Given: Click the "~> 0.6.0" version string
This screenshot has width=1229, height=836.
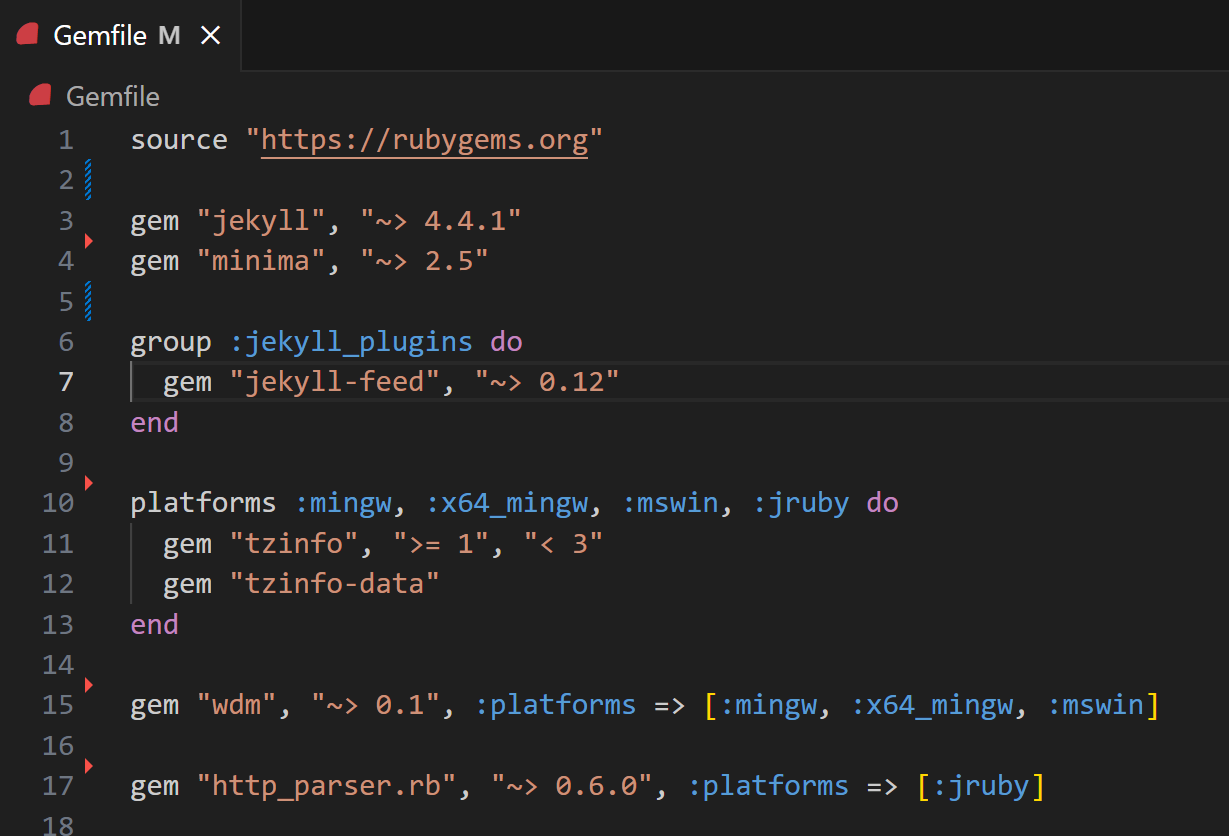Looking at the screenshot, I should coord(572,786).
